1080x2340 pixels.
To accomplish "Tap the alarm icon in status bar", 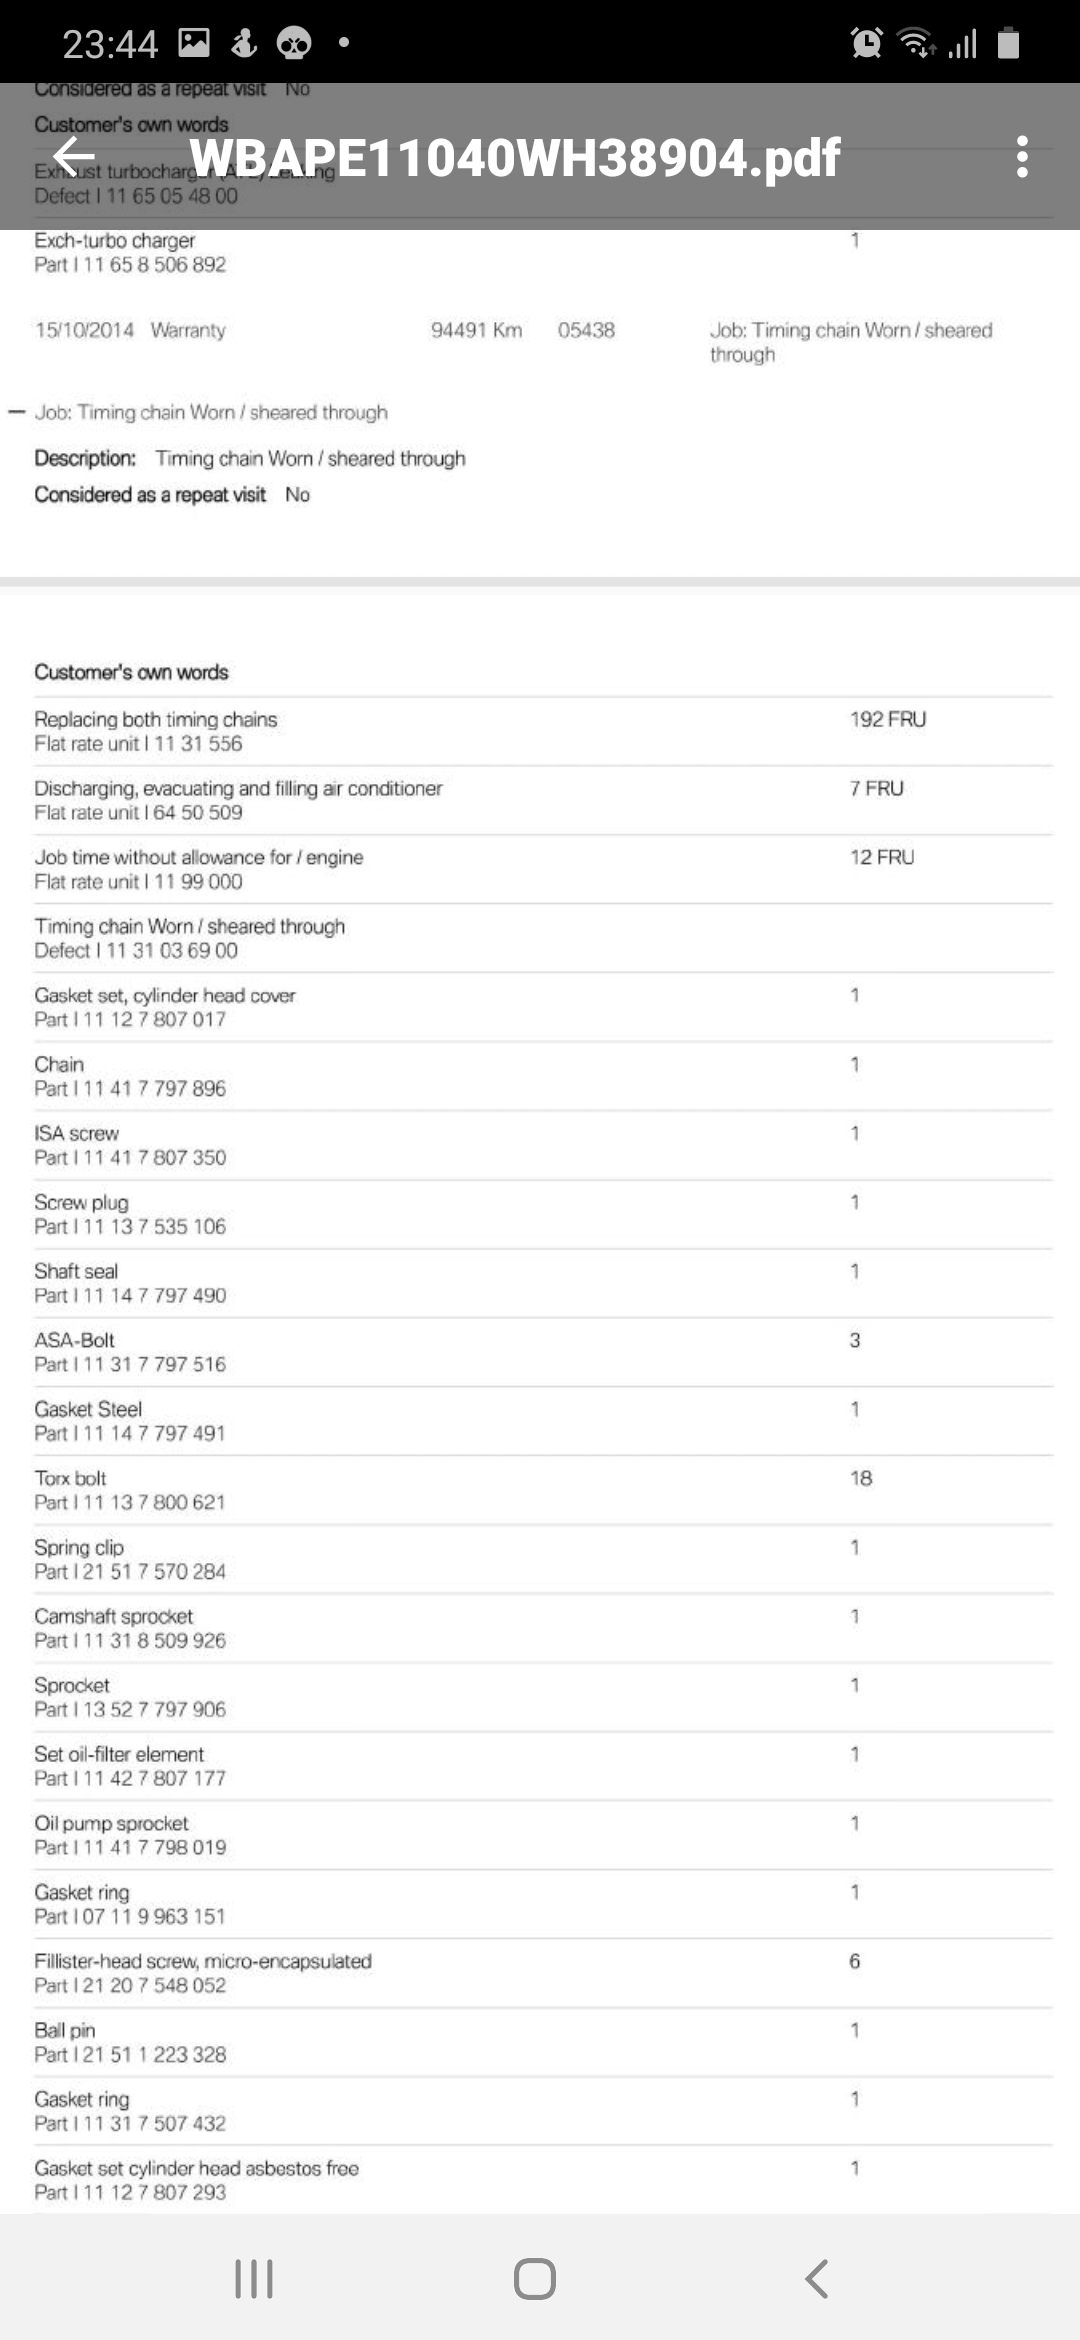I will point(866,43).
